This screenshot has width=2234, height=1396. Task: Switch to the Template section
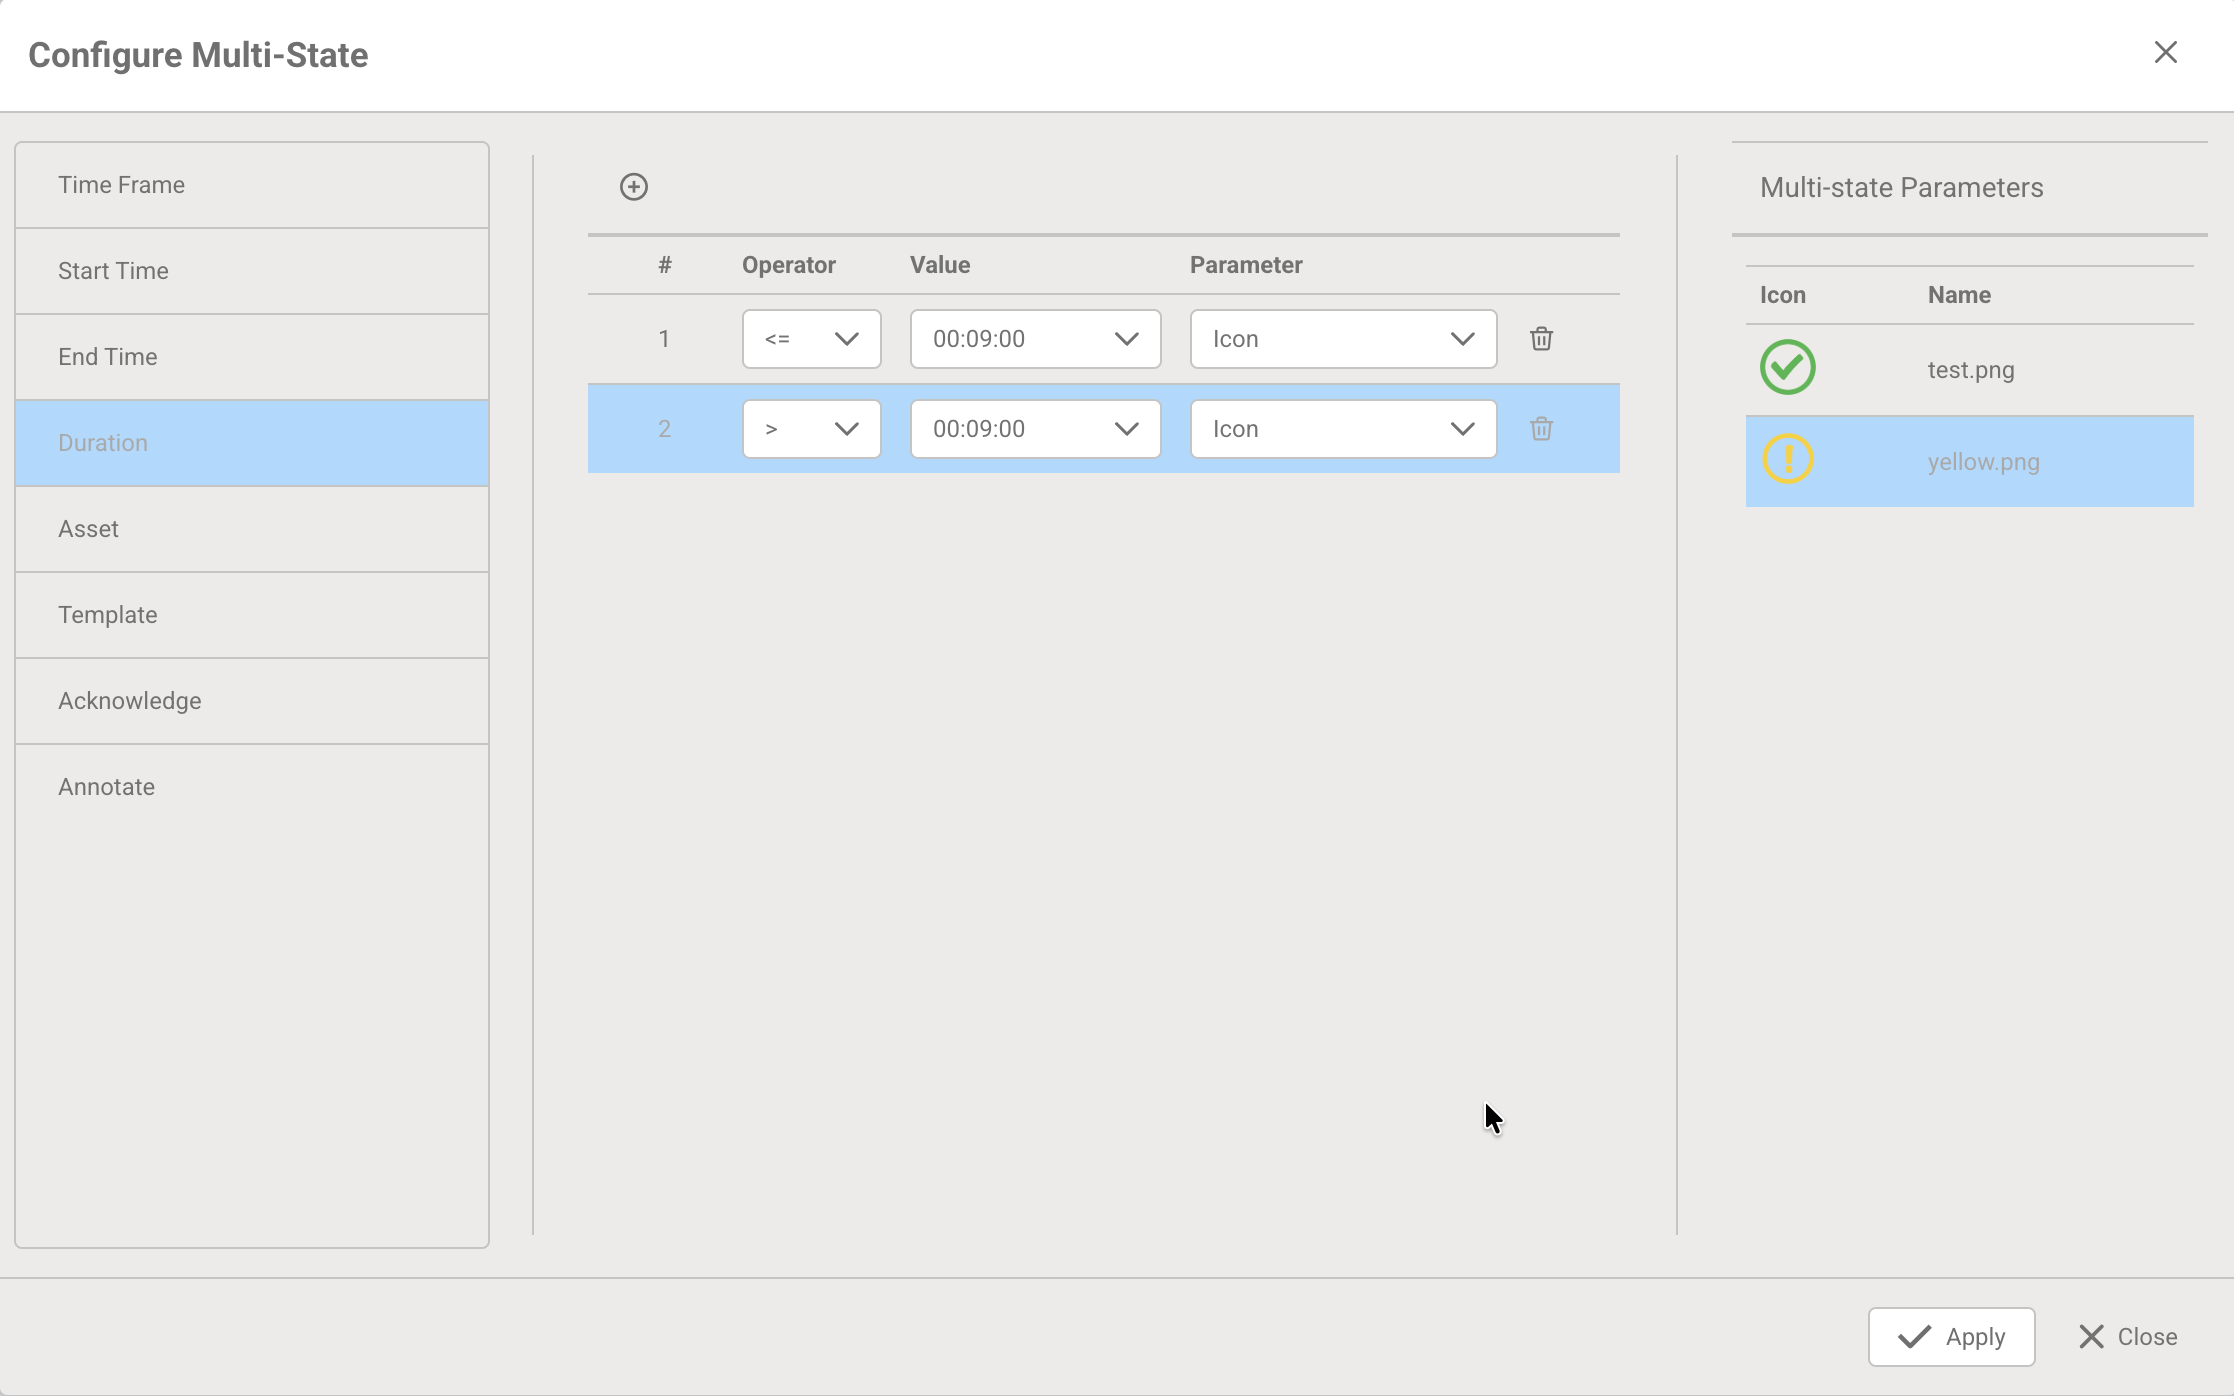click(x=251, y=614)
